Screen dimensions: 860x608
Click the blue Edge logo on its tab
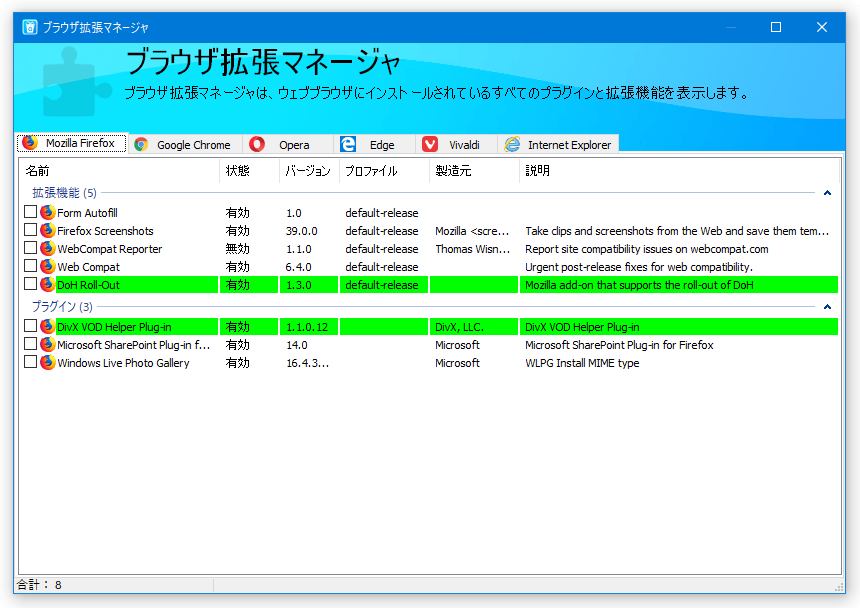(x=348, y=144)
